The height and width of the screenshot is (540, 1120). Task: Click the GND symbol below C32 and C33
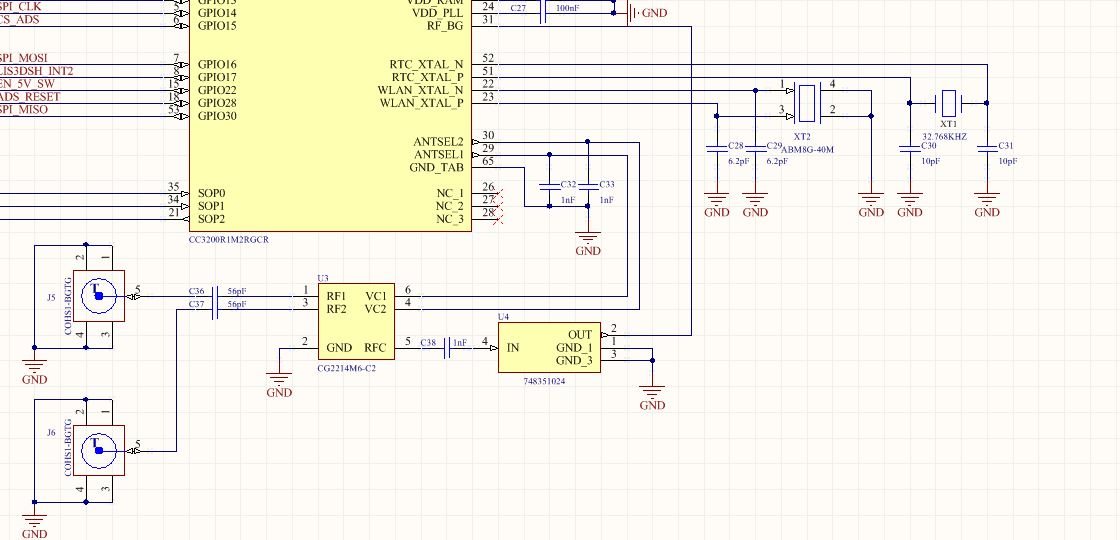click(x=588, y=243)
